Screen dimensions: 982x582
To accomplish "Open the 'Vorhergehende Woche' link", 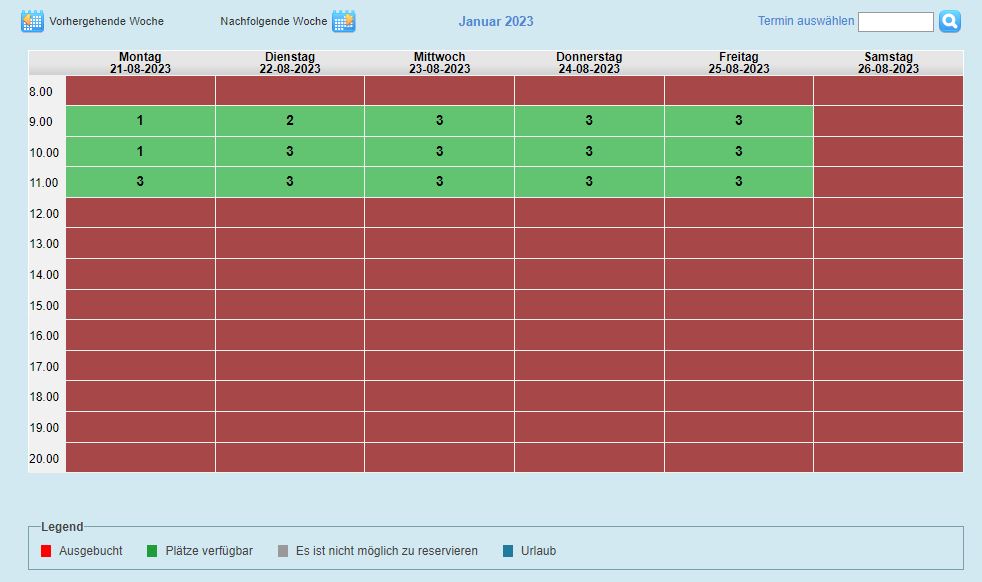I will (106, 21).
